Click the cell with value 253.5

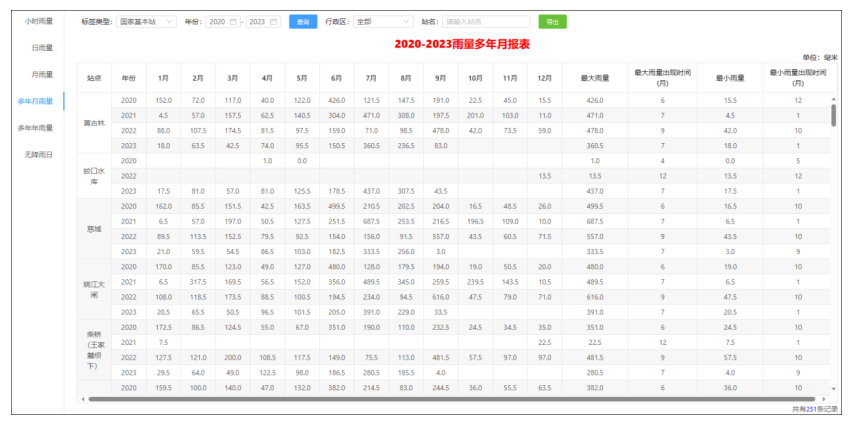(406, 222)
